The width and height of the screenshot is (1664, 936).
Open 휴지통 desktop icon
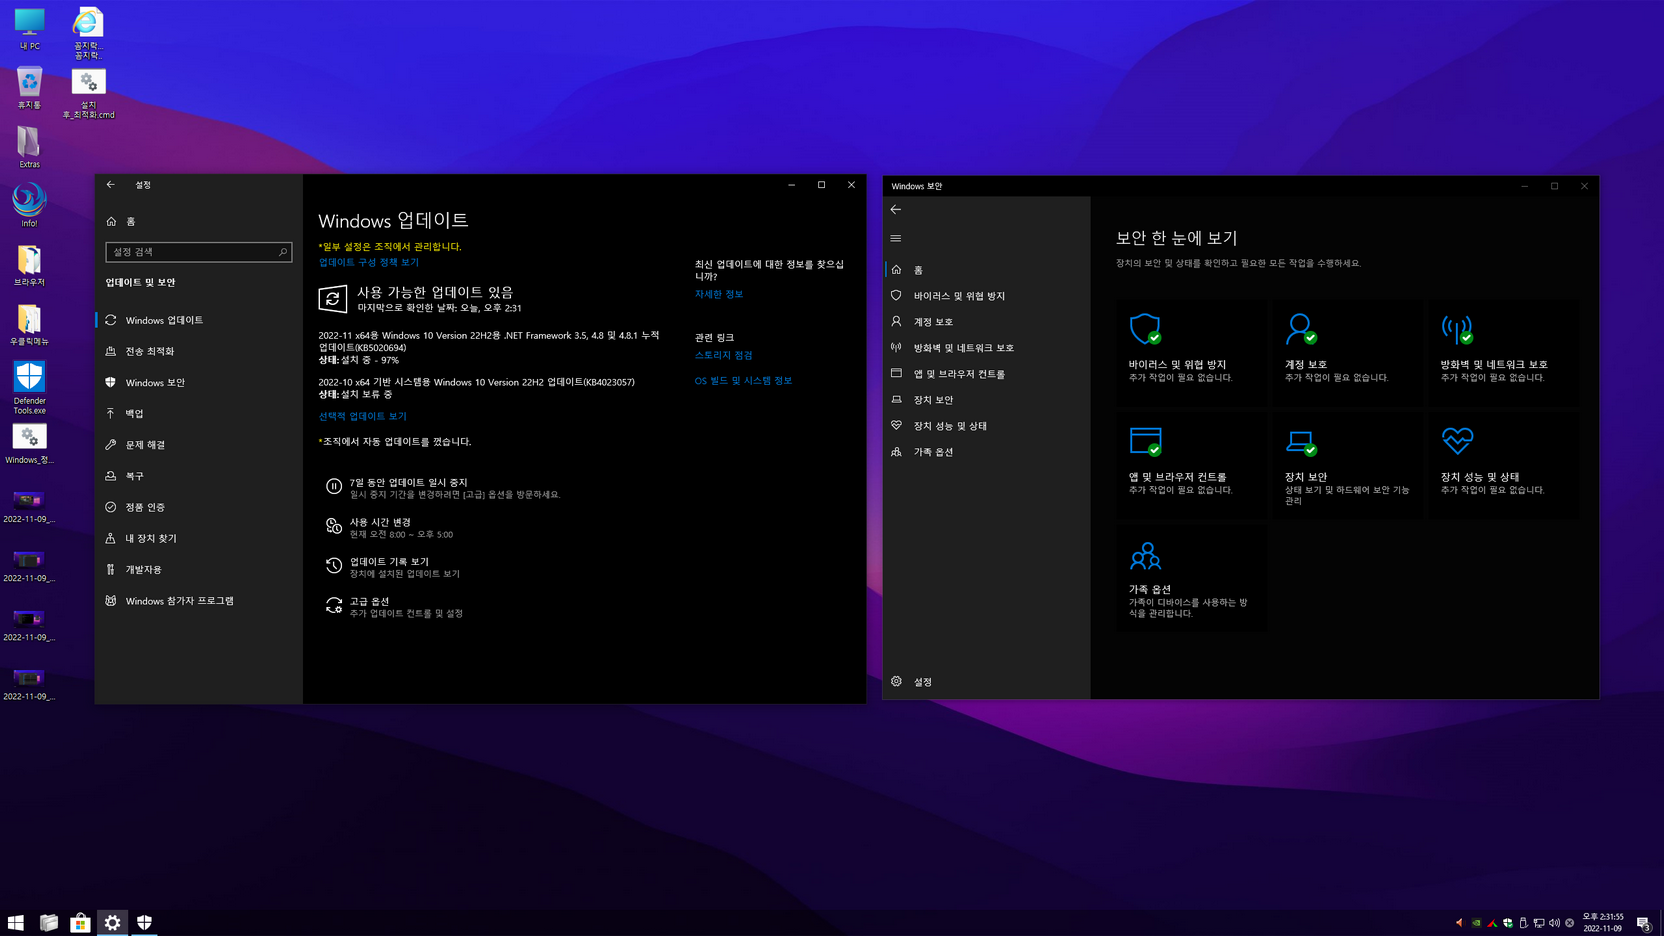(x=29, y=88)
